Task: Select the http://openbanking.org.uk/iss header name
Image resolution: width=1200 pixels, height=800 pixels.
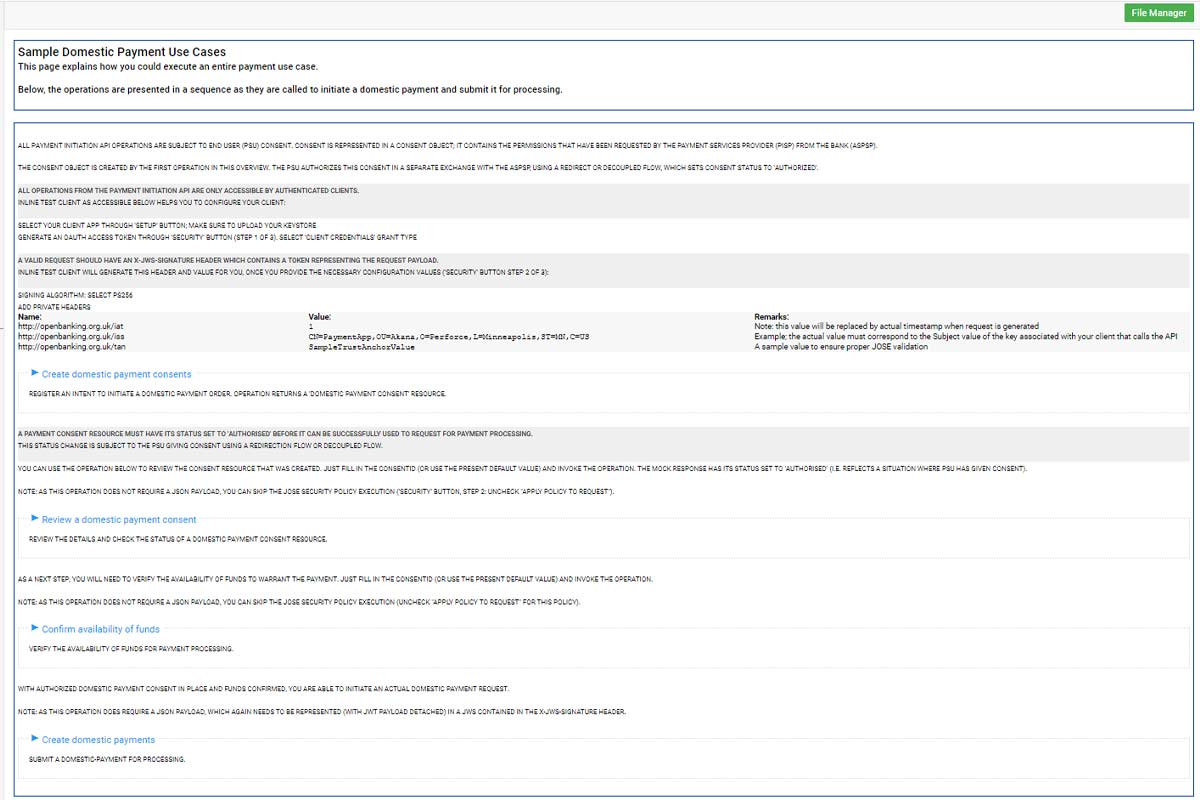Action: point(70,336)
